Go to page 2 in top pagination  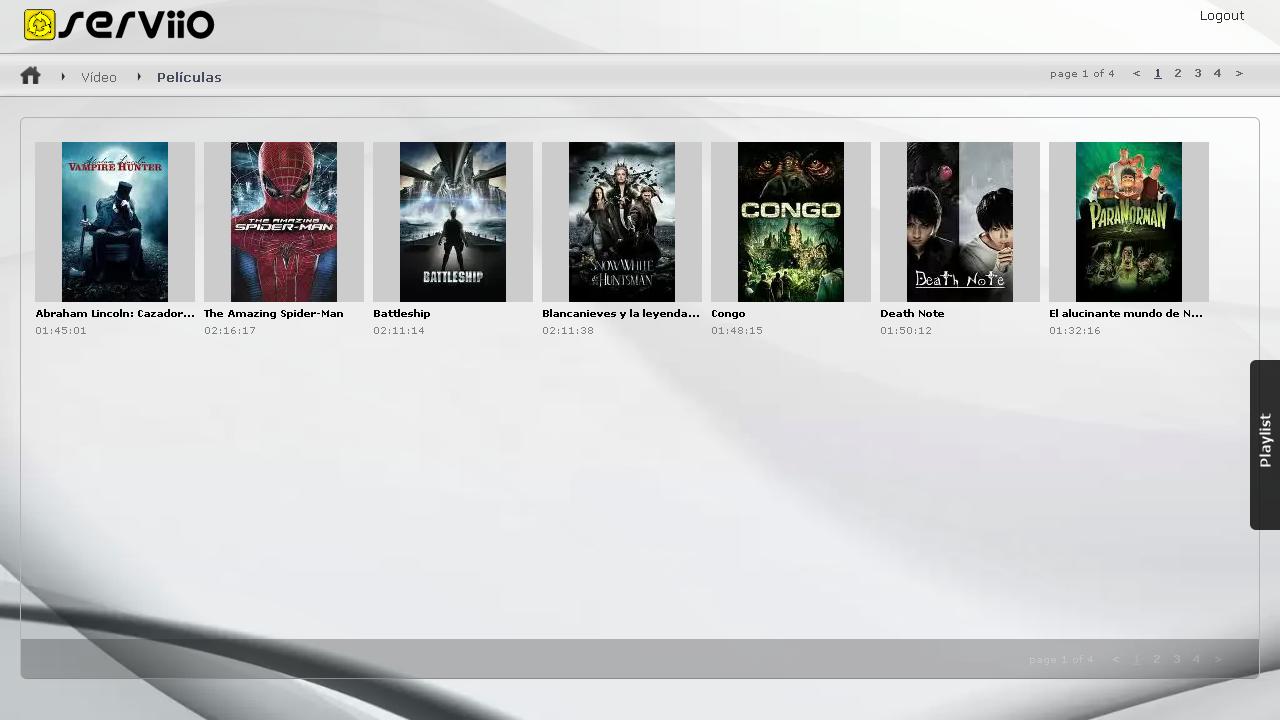tap(1178, 73)
